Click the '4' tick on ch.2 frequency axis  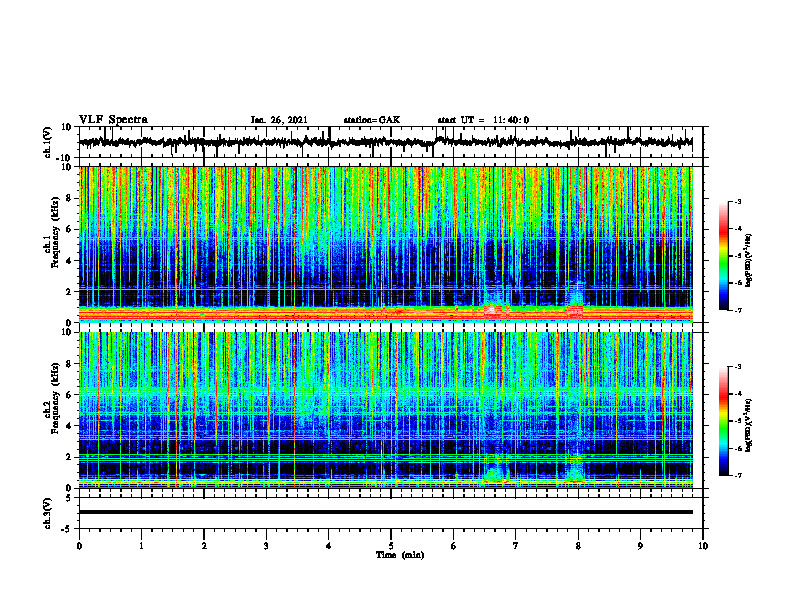pyautogui.click(x=69, y=426)
